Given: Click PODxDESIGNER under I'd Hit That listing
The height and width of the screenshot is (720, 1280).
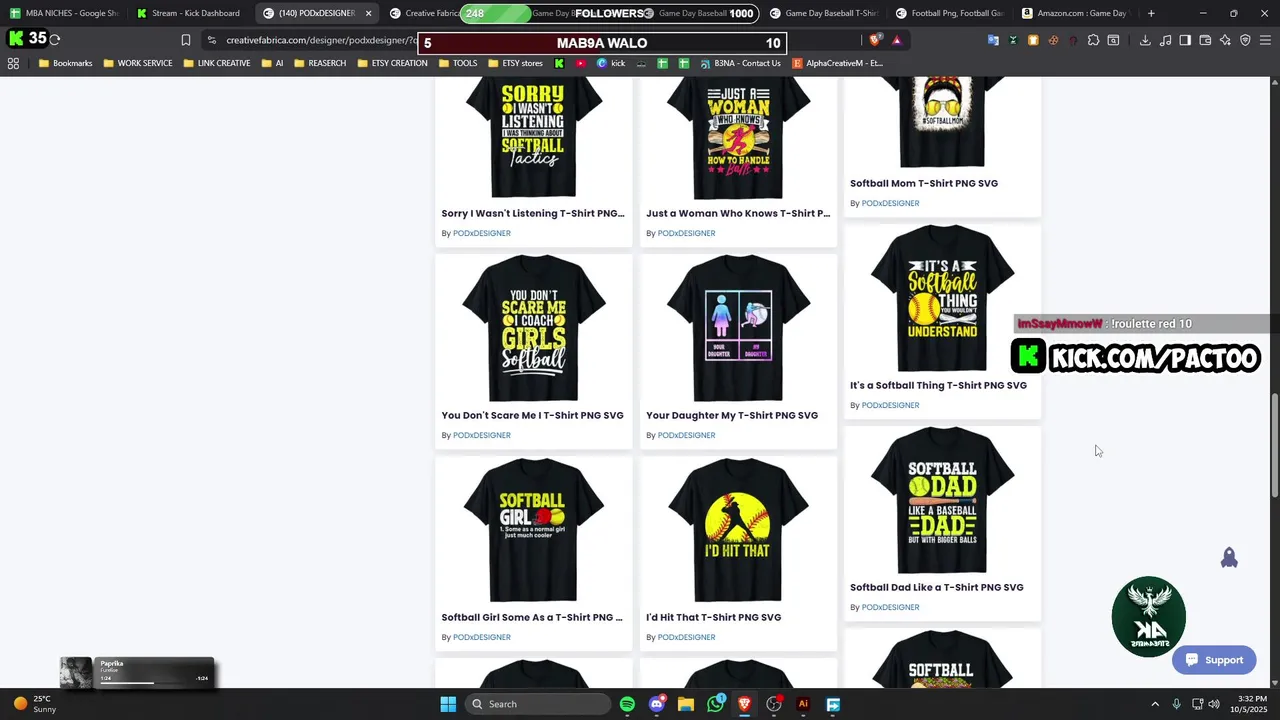Looking at the screenshot, I should coord(686,637).
